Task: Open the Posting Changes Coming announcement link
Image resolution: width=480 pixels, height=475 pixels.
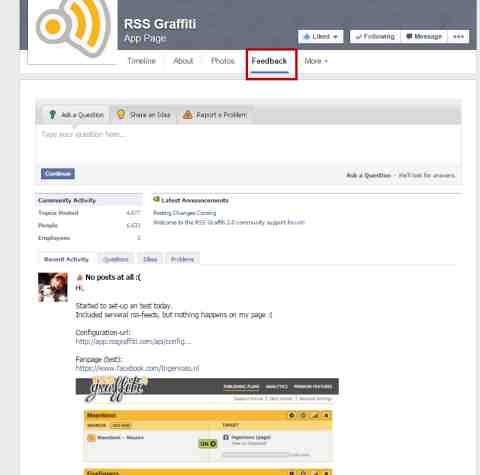Action: (184, 213)
